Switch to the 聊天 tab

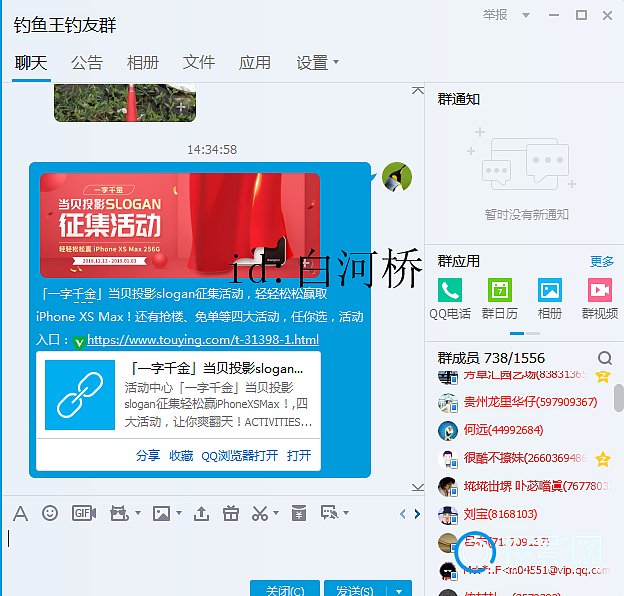[31, 62]
